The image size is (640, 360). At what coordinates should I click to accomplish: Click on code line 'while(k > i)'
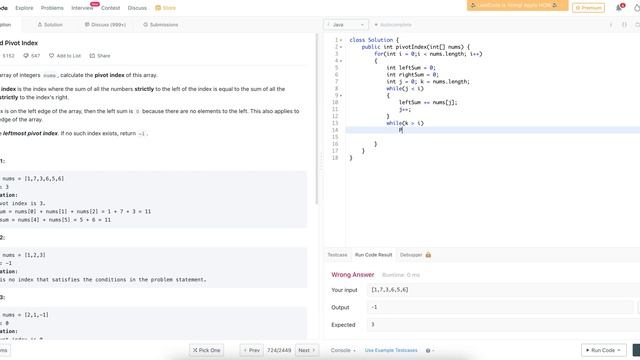coord(405,123)
